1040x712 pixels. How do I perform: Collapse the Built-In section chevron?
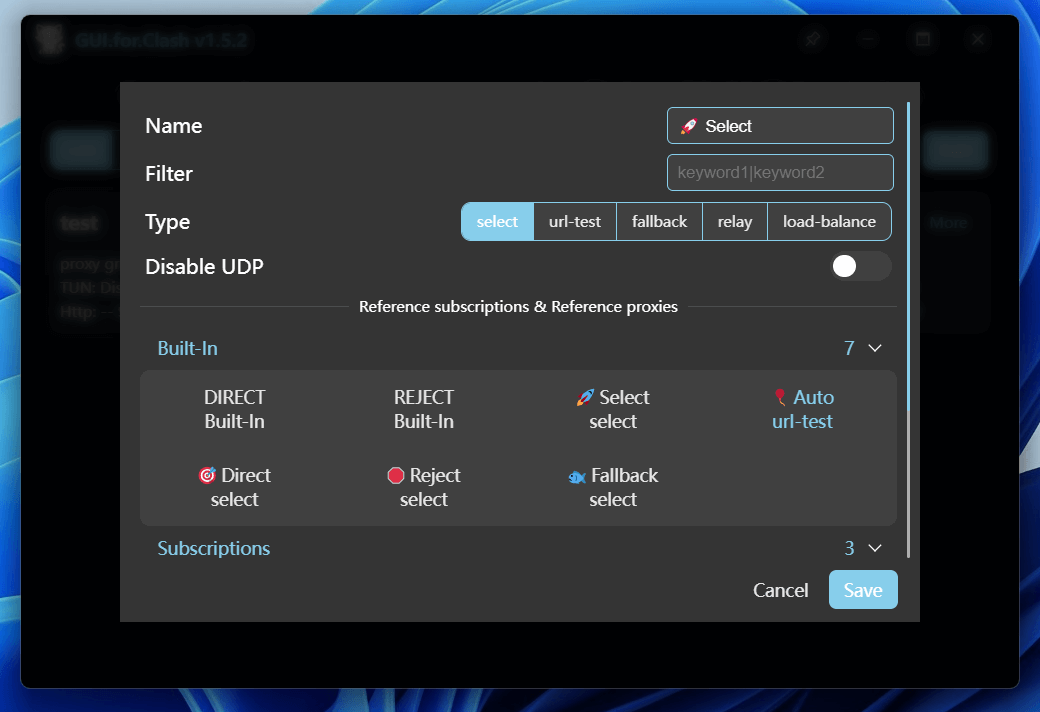875,348
